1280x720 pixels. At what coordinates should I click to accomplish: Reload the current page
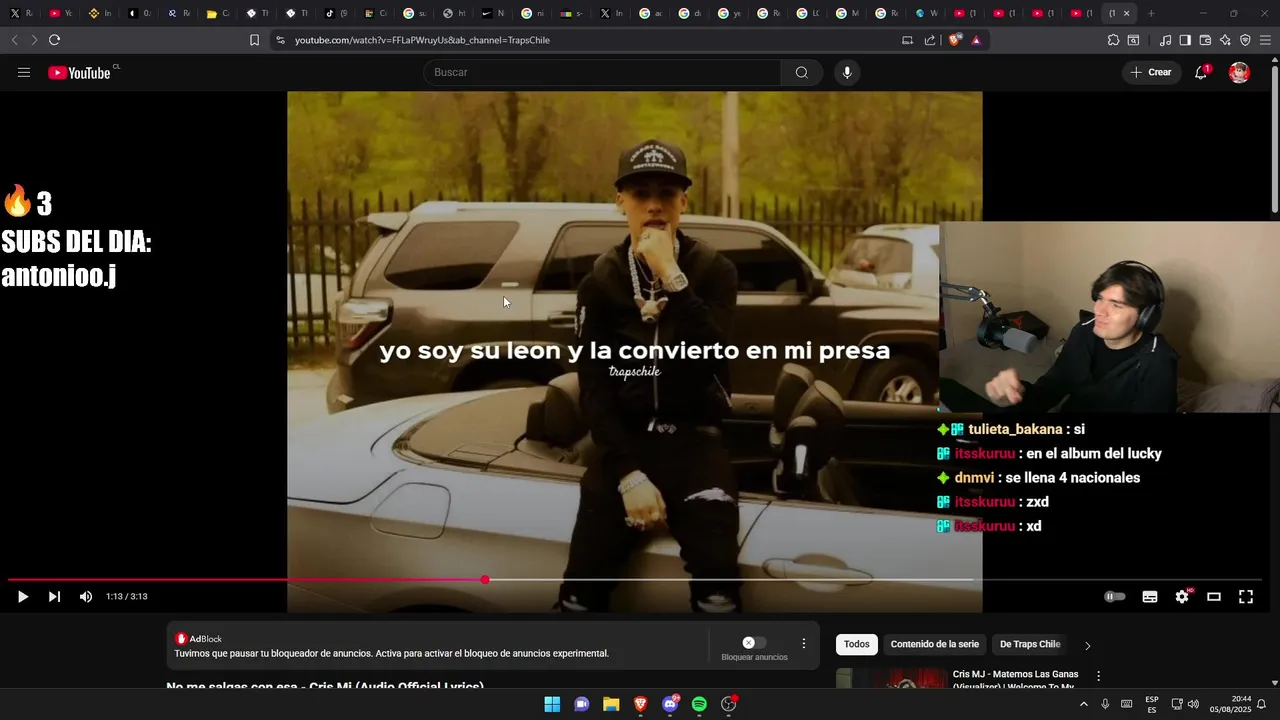click(x=55, y=40)
